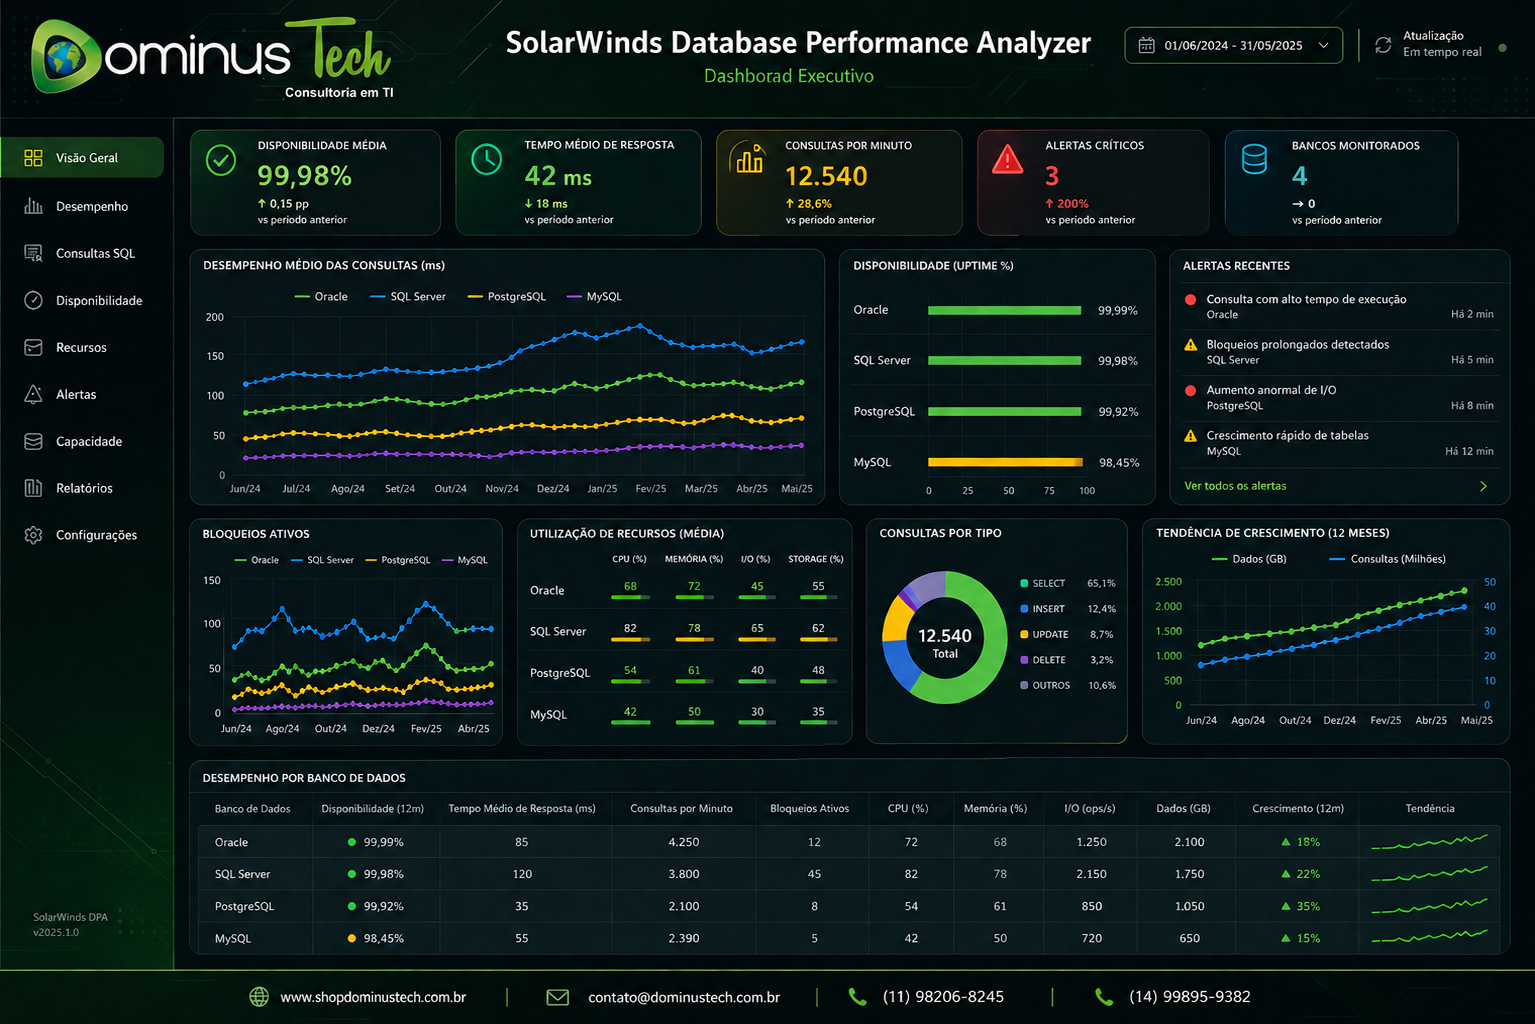Toggle Consultas (Milhões) series in Tendência legend
Image resolution: width=1535 pixels, height=1024 pixels.
(1388, 559)
